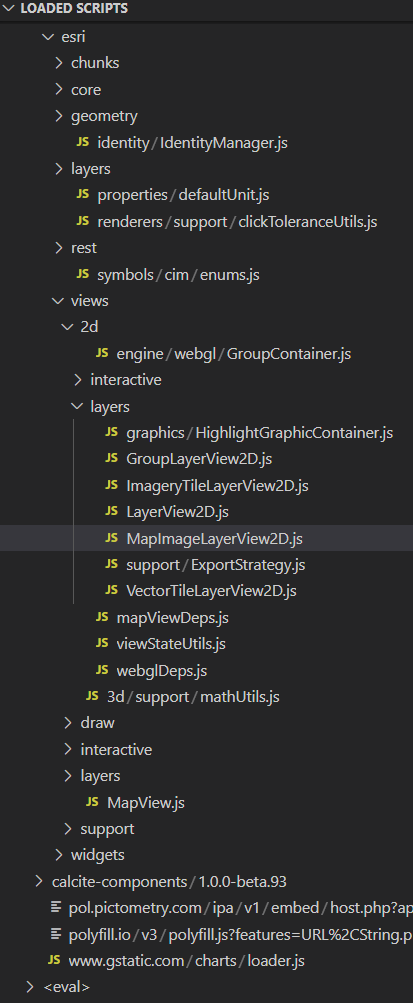The height and width of the screenshot is (1003, 413).
Task: Click JS icon beside GroupContainer.js
Action: 102,353
